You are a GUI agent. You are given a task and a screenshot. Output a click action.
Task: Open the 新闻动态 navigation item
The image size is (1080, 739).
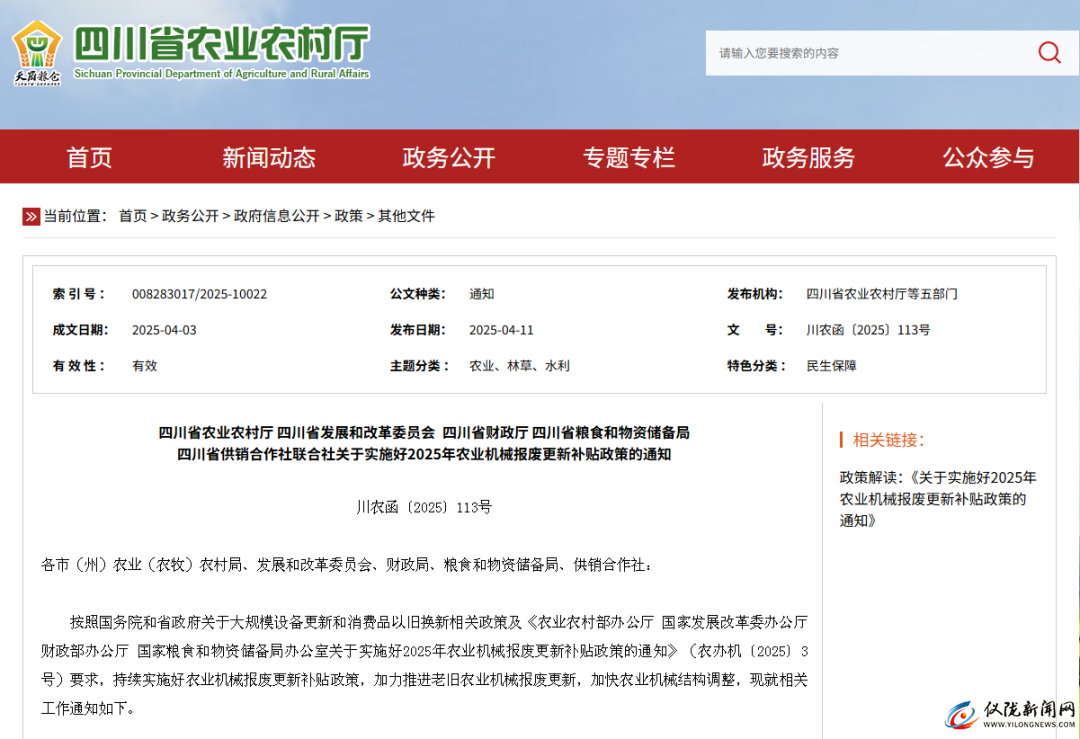[x=269, y=158]
